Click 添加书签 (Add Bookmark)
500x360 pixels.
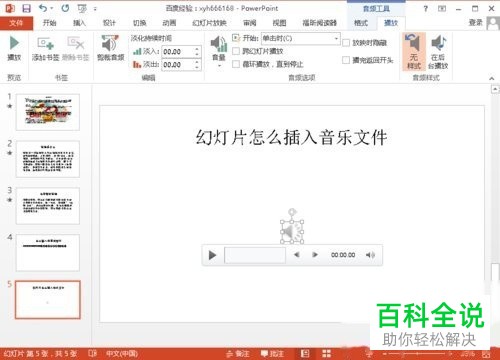click(46, 48)
